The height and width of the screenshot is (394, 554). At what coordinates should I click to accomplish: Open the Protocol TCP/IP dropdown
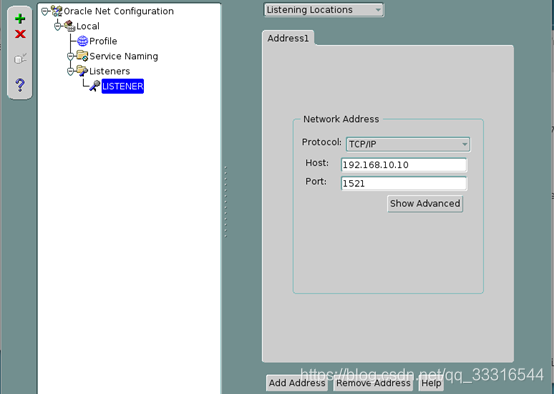pyautogui.click(x=408, y=144)
